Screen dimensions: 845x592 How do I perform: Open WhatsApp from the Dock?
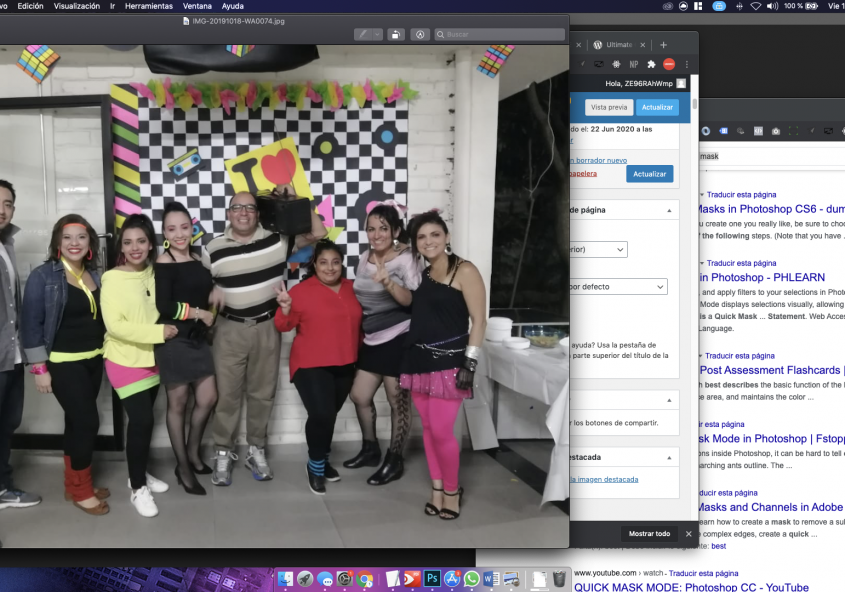pos(472,579)
